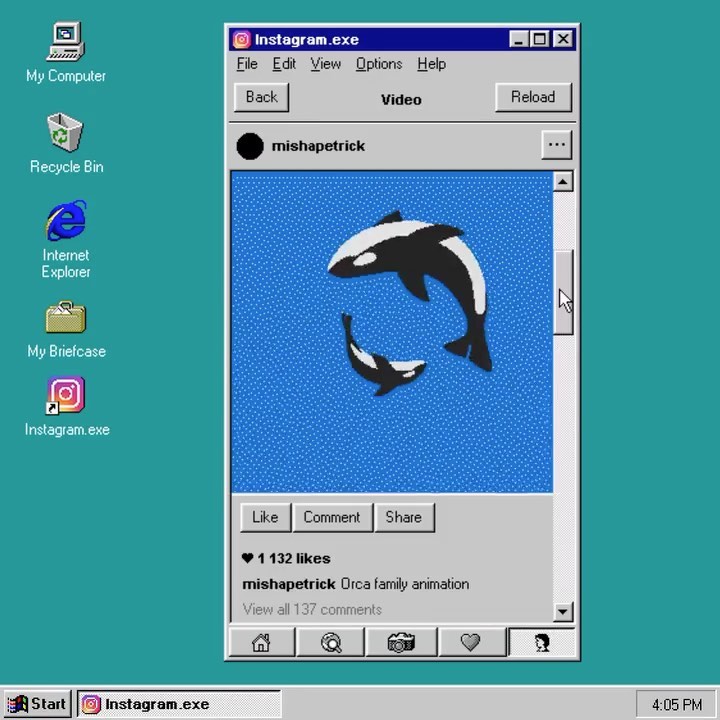The image size is (720, 720).
Task: Click the scrollbar up arrow
Action: (563, 182)
